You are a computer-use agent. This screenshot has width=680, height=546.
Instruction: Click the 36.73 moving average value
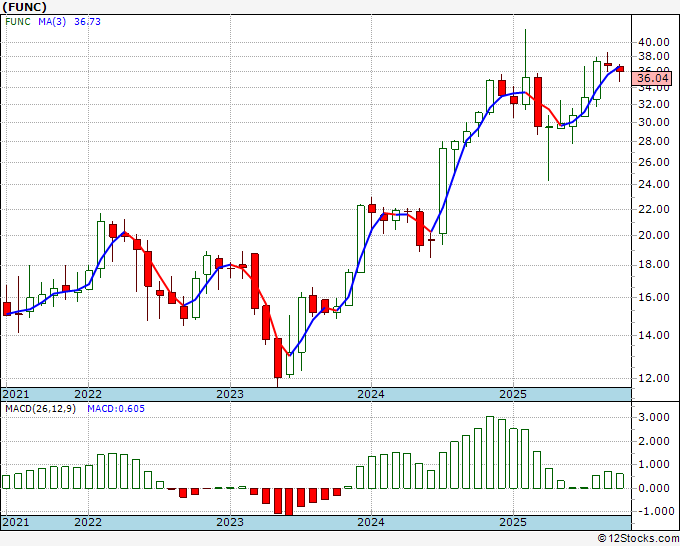point(87,22)
